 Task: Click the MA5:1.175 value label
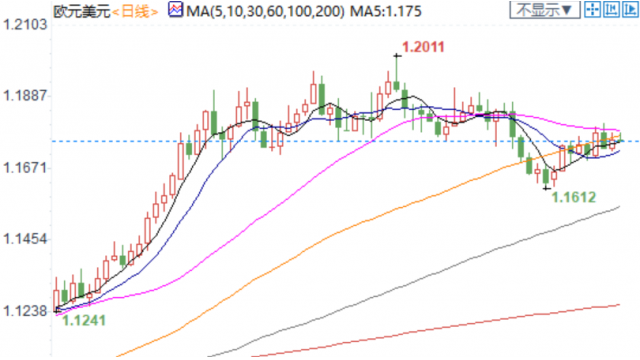coord(386,11)
